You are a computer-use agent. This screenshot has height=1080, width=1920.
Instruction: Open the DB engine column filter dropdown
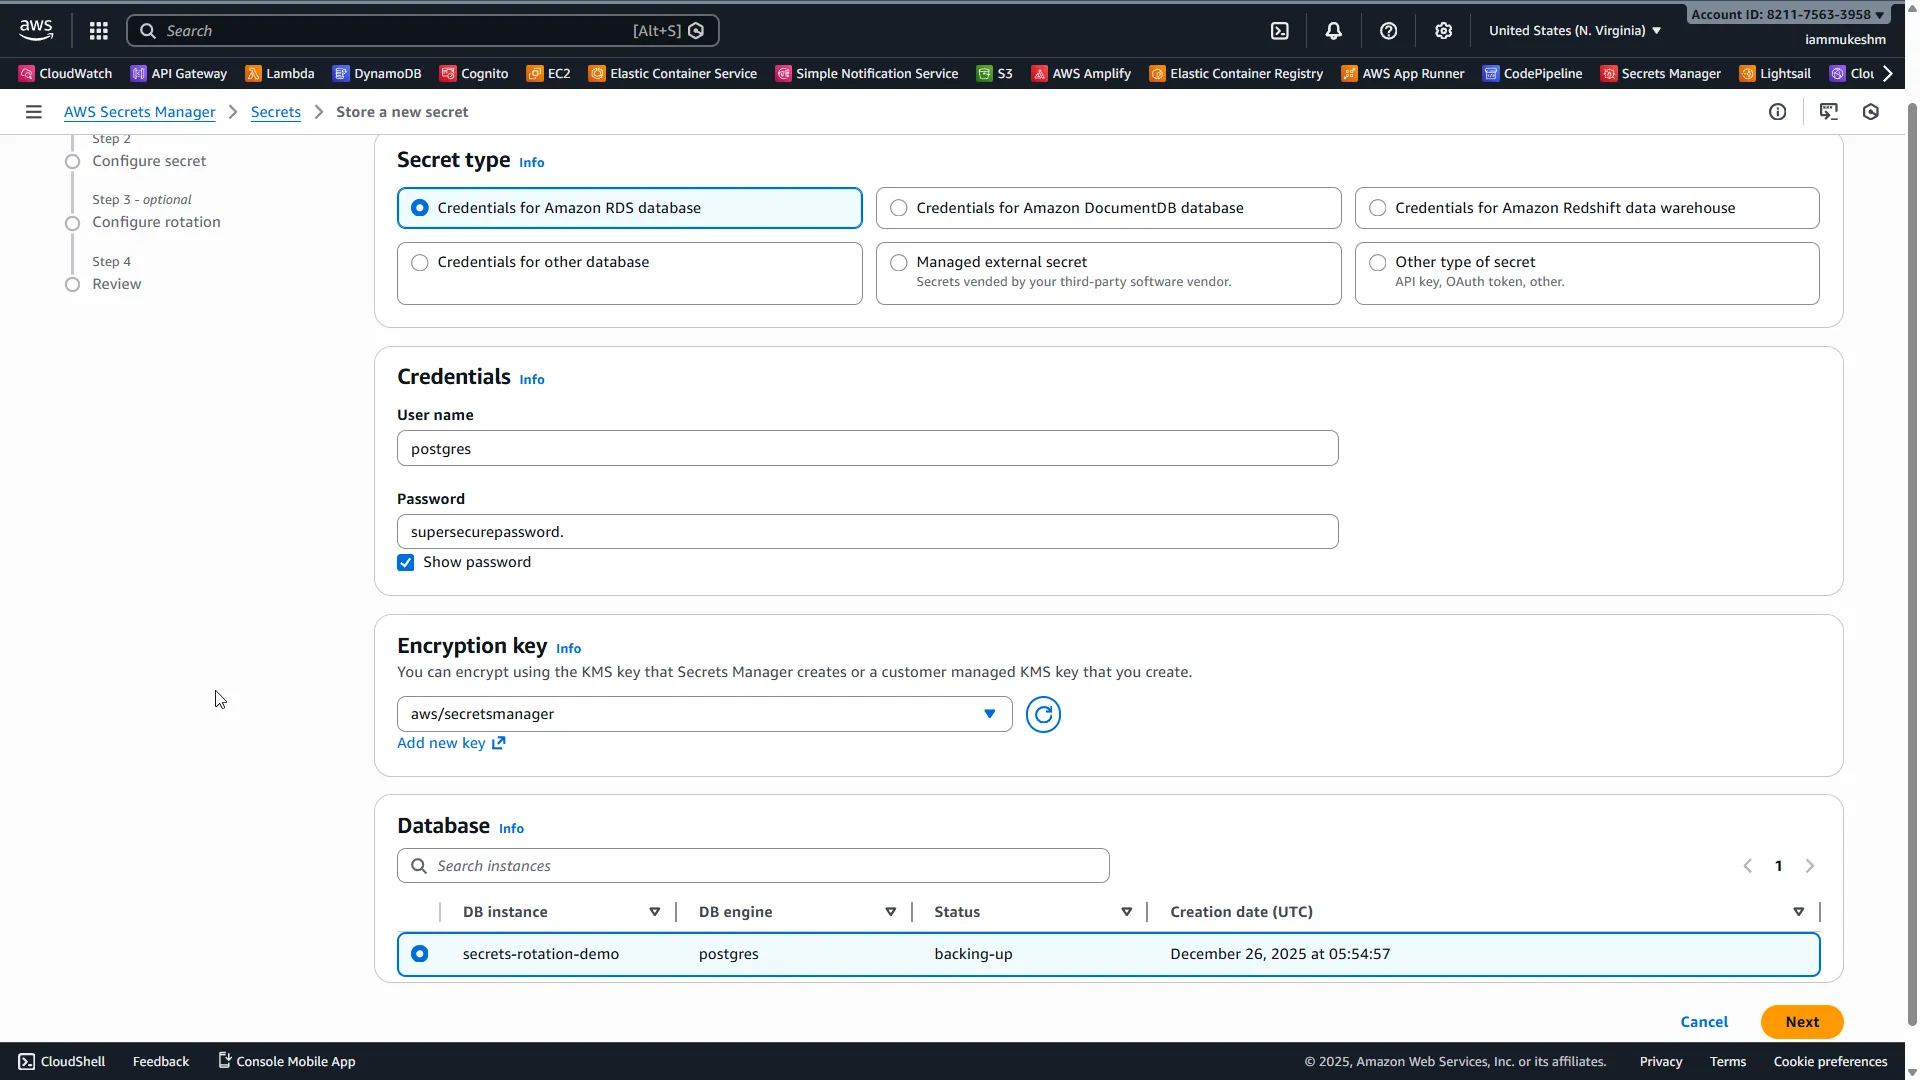[x=890, y=912]
